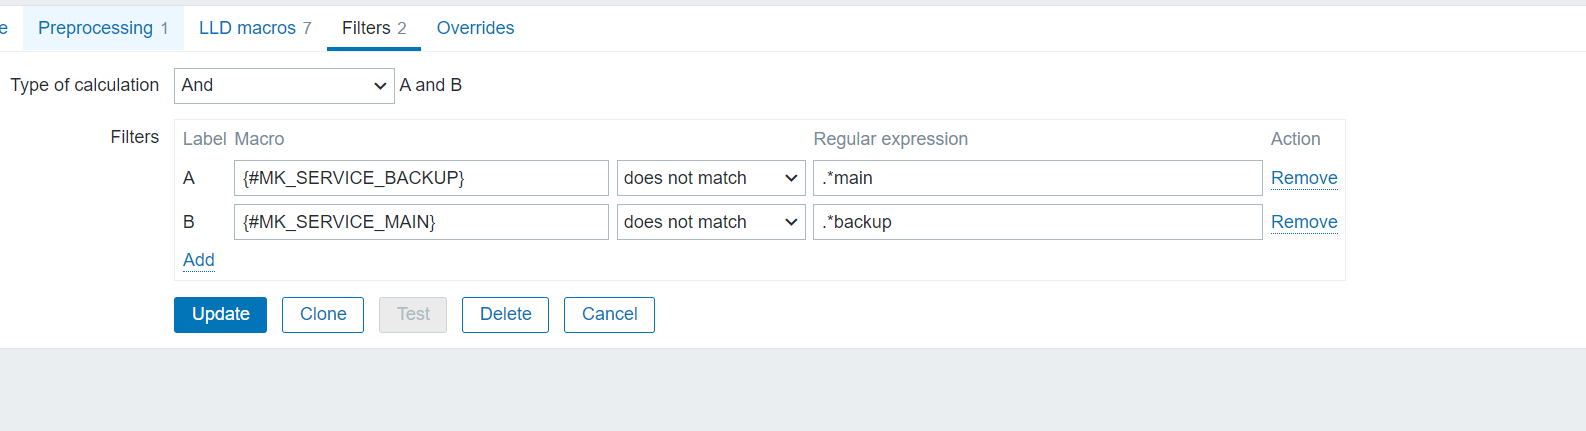Delete the discovery rule

[505, 314]
